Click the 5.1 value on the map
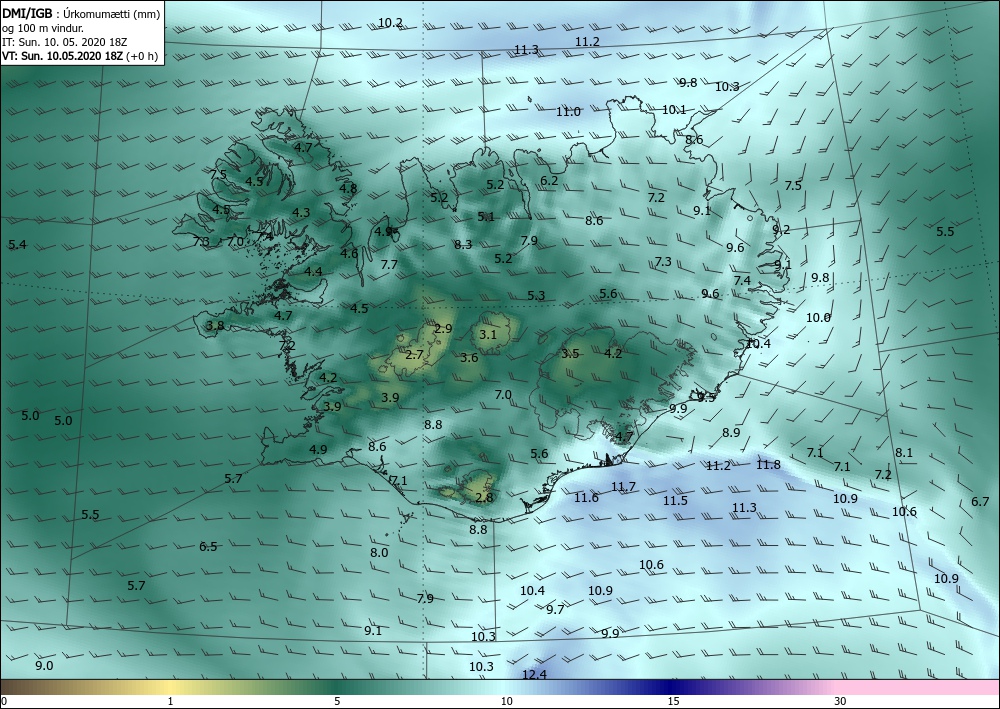Viewport: 1000px width, 709px height. [x=486, y=216]
